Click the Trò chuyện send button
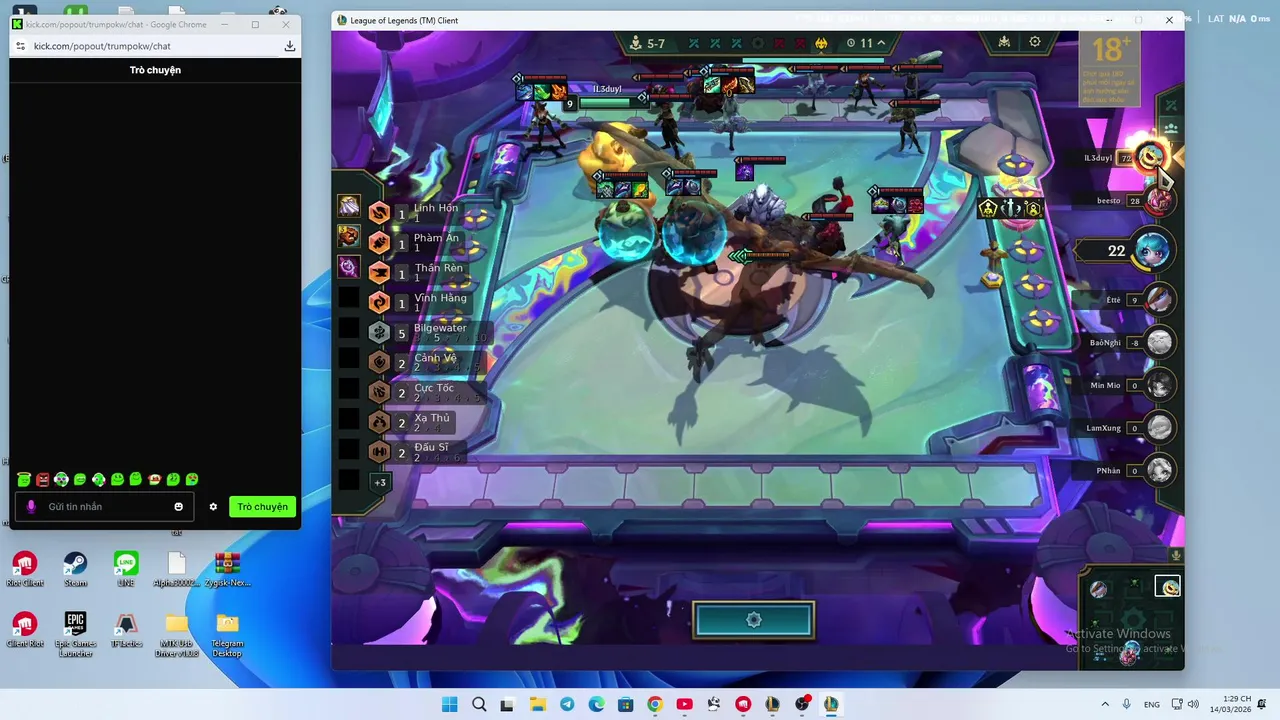 tap(262, 507)
